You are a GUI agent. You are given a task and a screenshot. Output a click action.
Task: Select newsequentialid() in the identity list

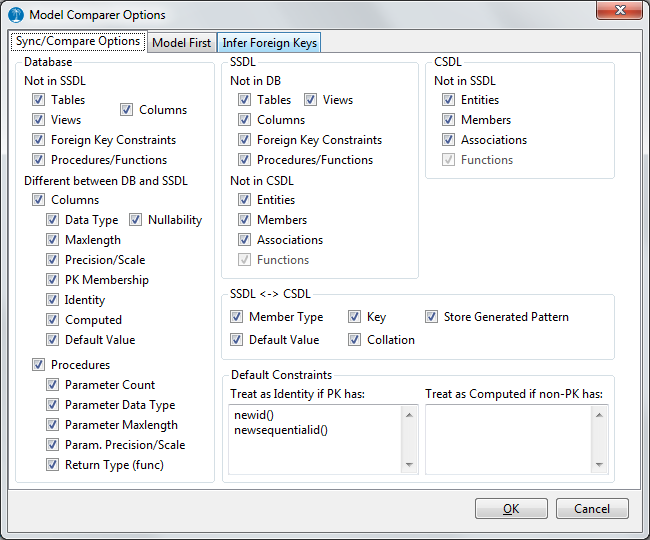(280, 430)
